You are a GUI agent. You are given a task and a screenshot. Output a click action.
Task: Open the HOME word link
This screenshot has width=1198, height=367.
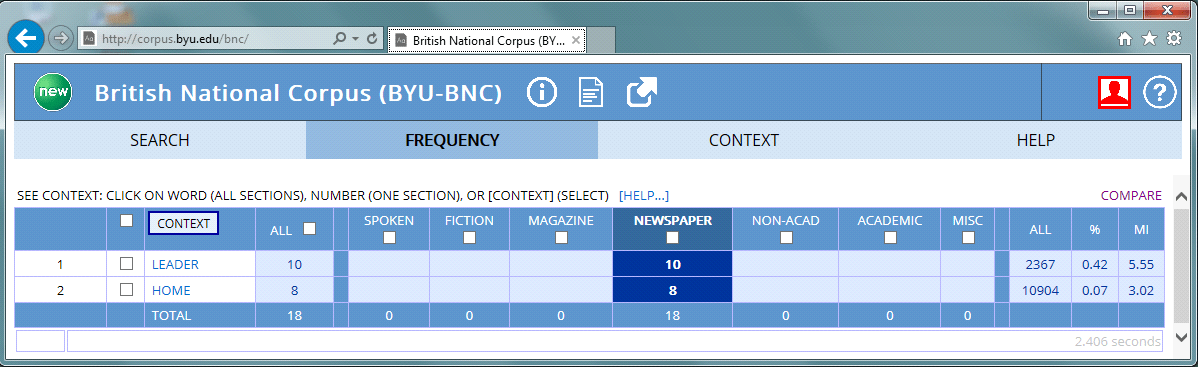171,290
